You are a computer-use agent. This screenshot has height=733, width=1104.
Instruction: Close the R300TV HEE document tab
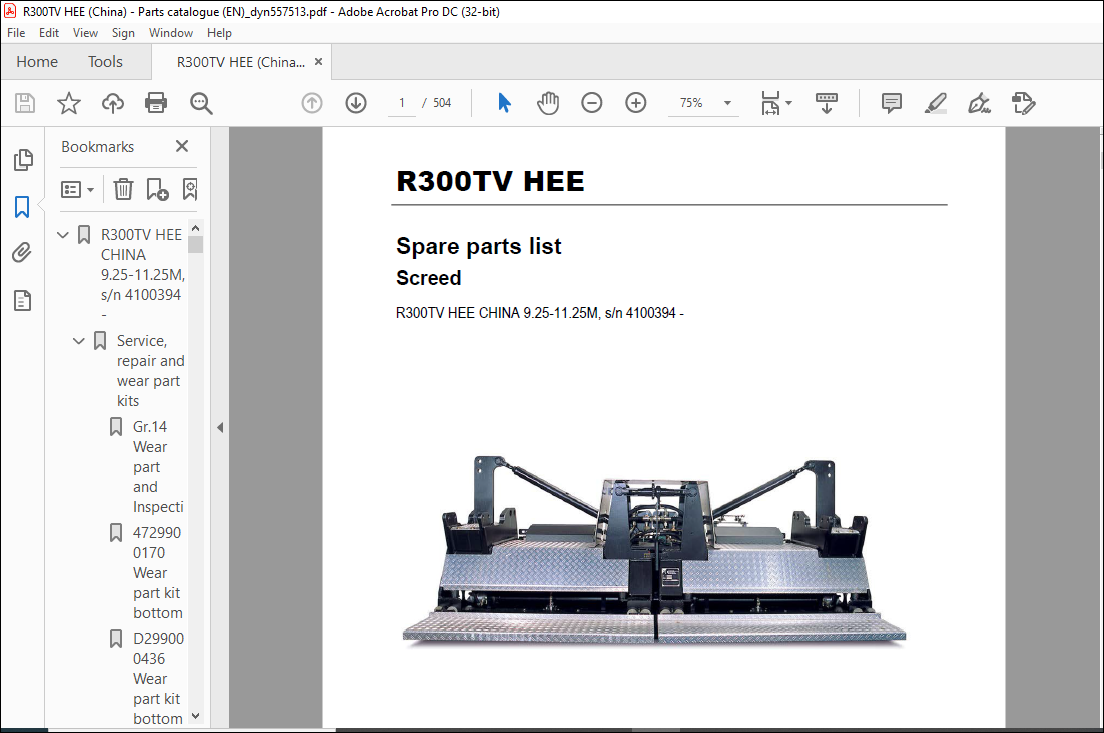[x=318, y=62]
